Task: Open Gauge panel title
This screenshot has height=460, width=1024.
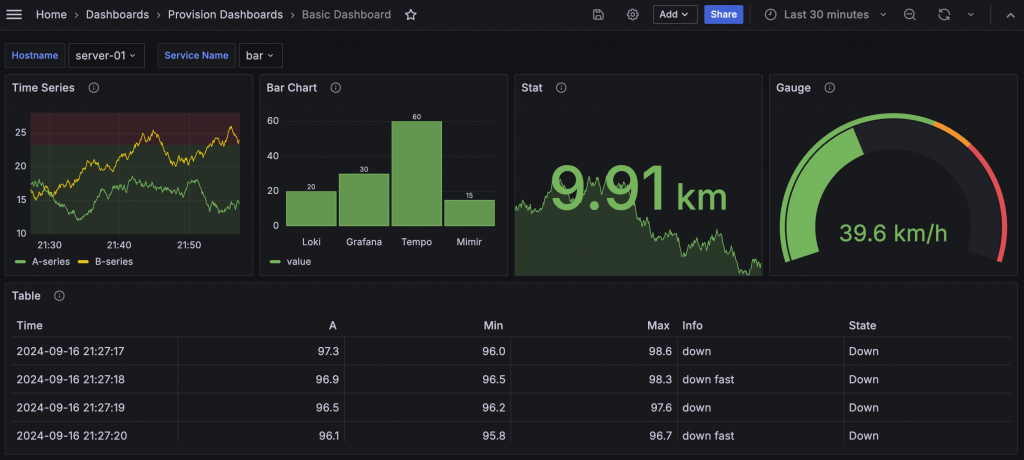Action: [793, 88]
